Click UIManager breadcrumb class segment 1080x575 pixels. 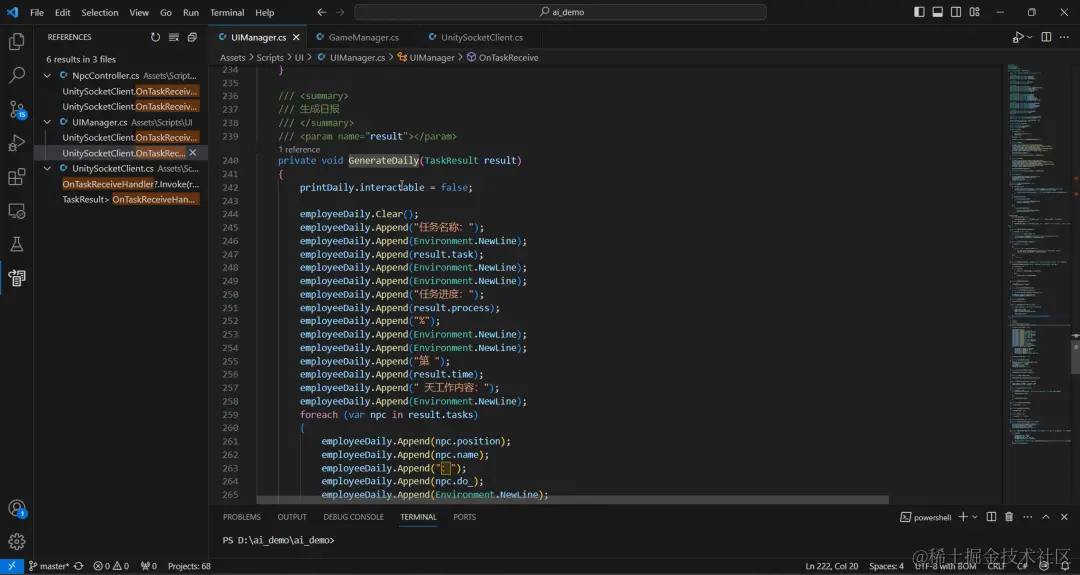click(426, 58)
